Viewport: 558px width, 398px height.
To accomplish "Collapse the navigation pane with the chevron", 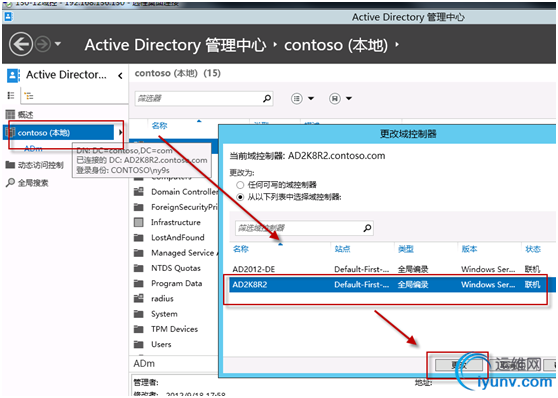I will (x=120, y=75).
